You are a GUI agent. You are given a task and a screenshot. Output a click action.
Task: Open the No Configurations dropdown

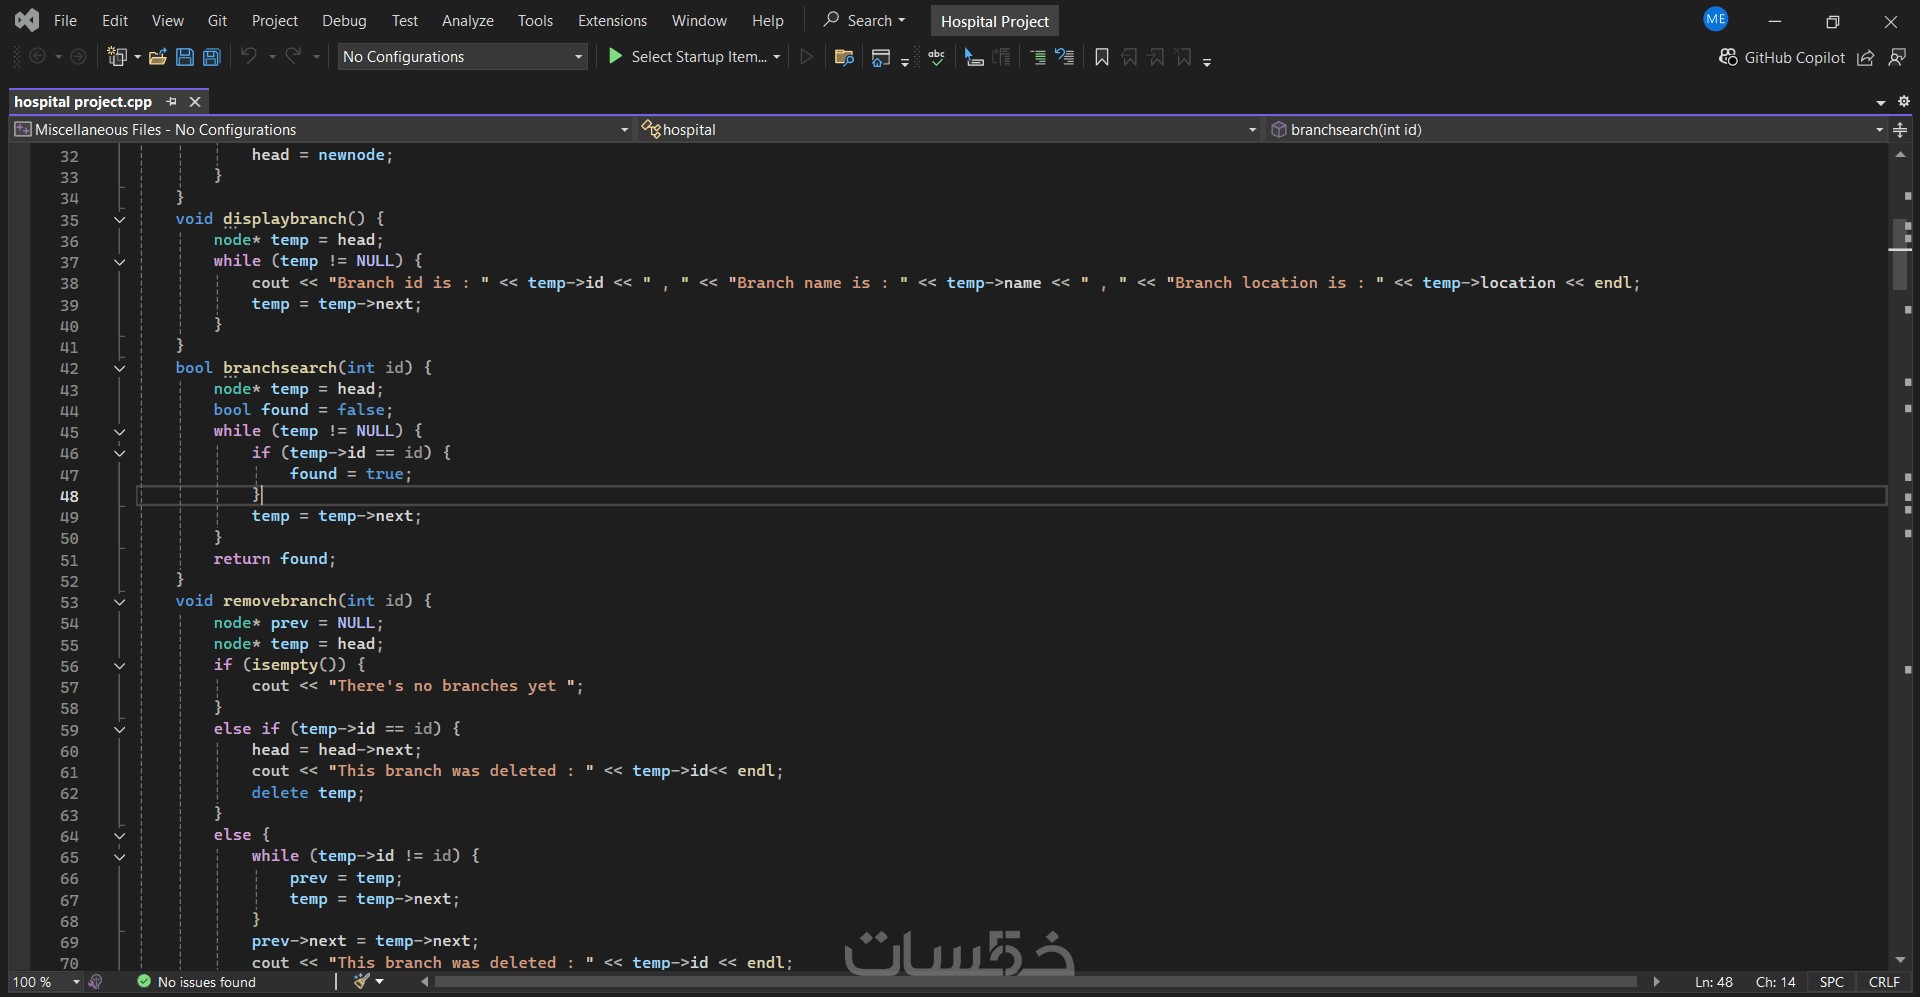click(462, 57)
